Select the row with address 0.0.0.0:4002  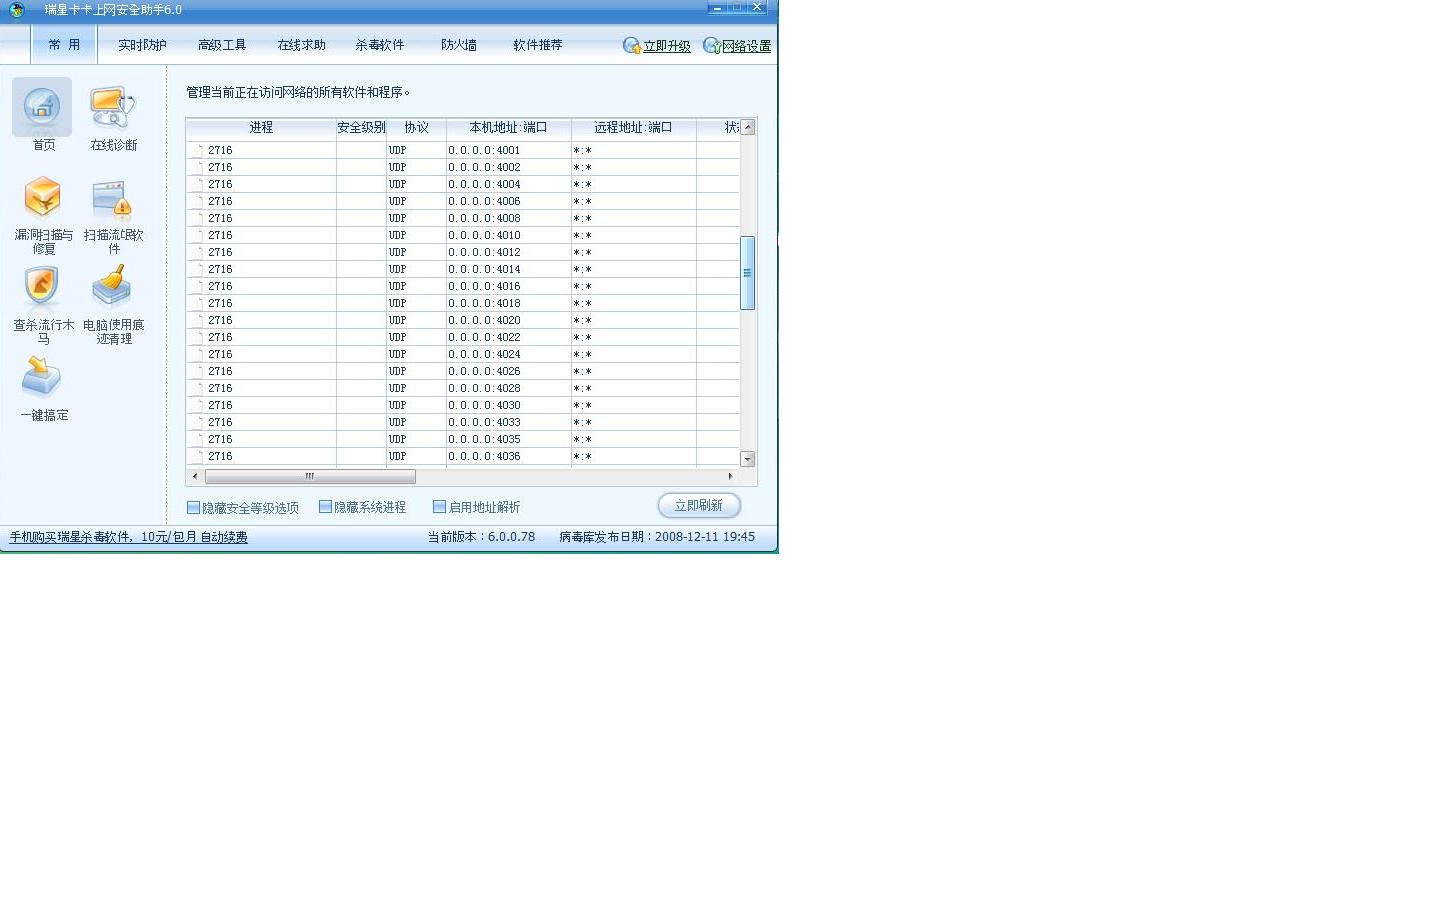[x=463, y=167]
